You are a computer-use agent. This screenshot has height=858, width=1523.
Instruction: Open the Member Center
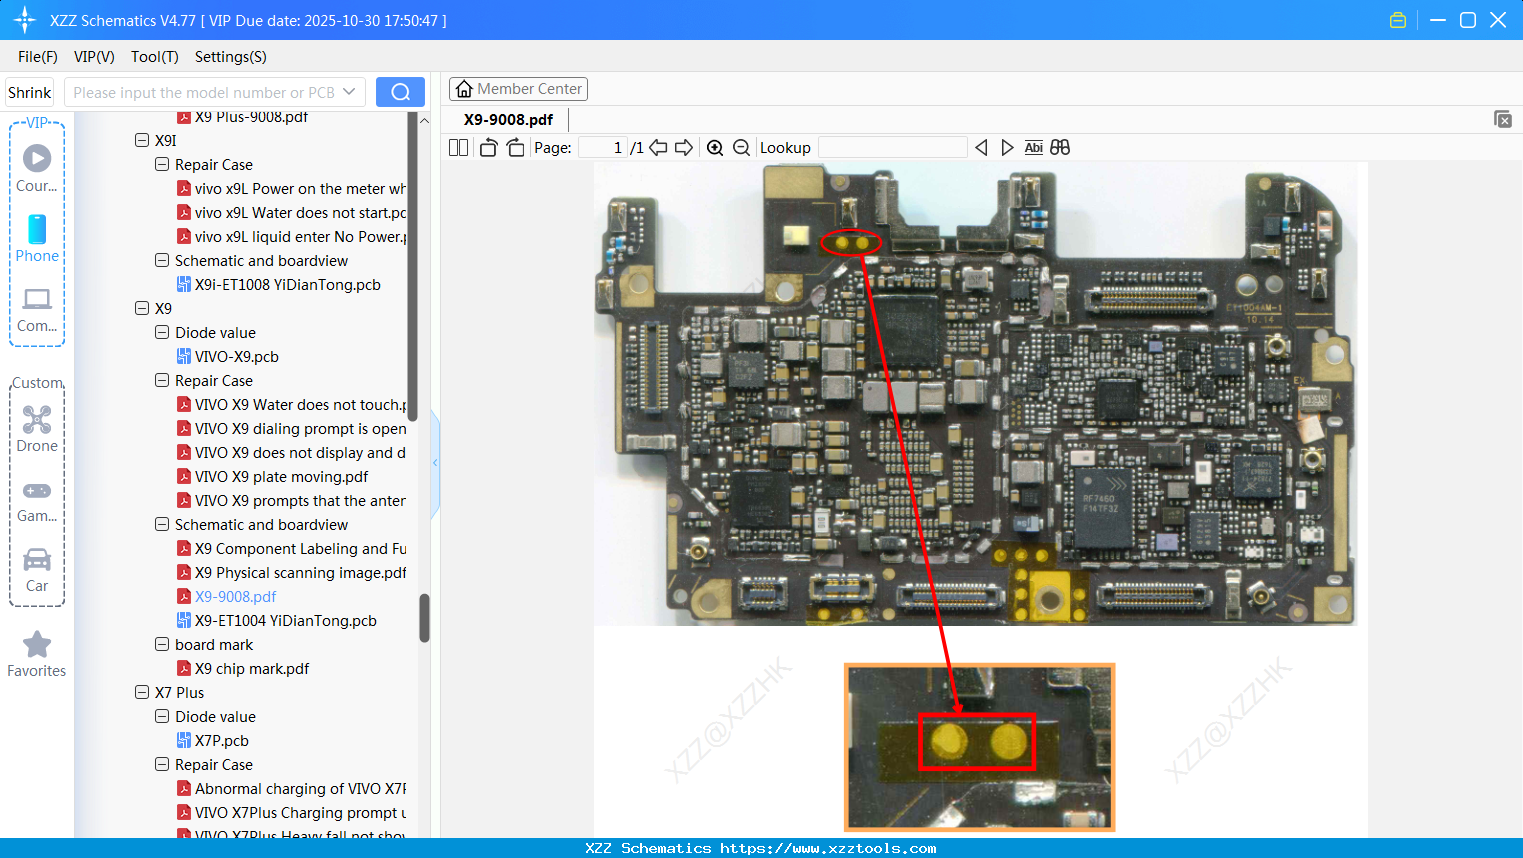518,89
